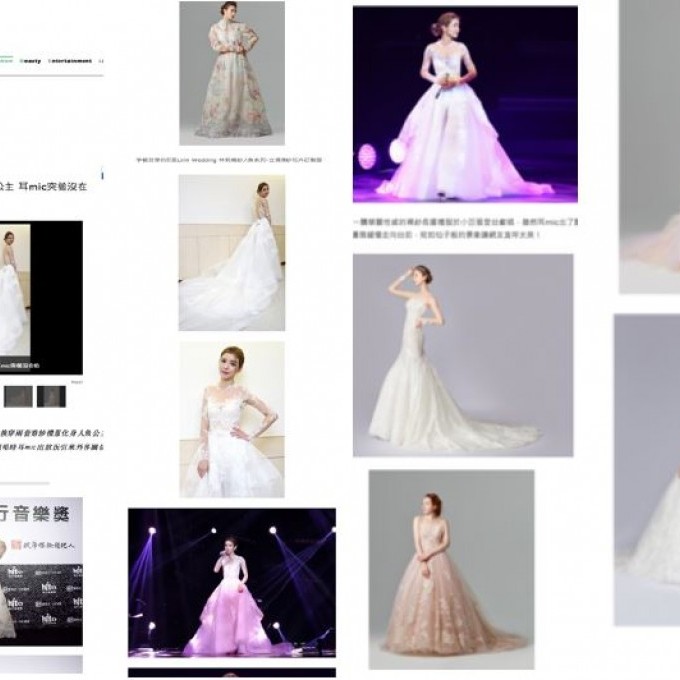Select the first small gallery thumbnail
Viewport: 680px width, 680px height.
point(18,396)
